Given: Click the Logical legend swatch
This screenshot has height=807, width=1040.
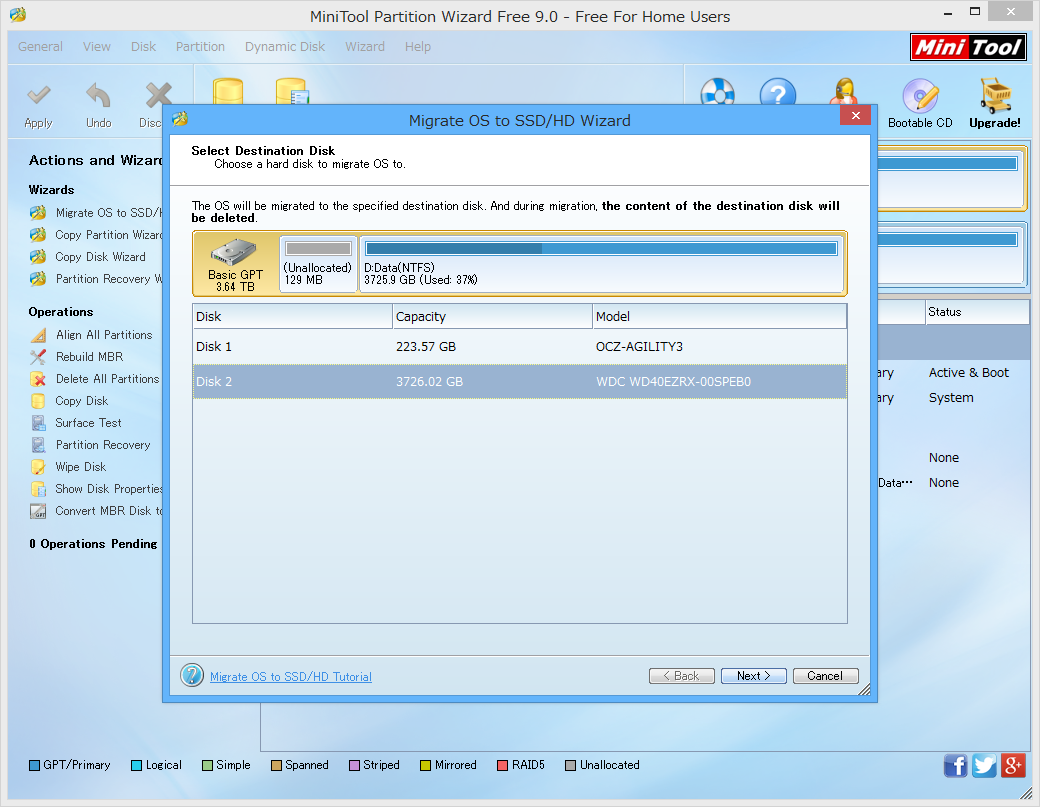Looking at the screenshot, I should [137, 765].
